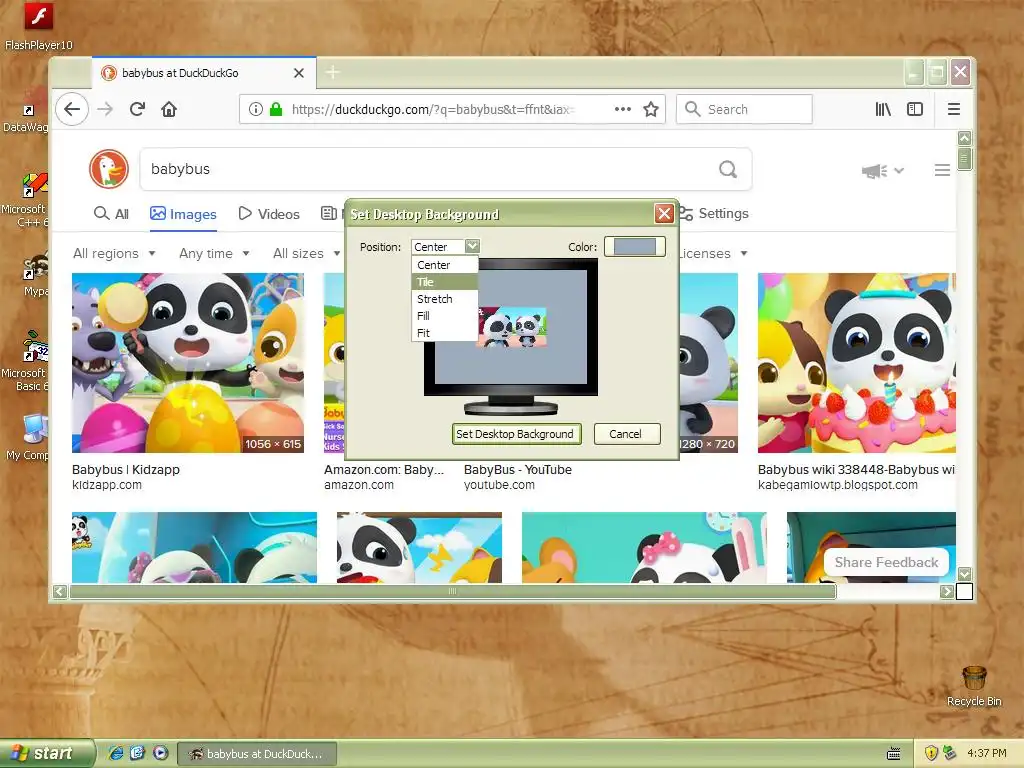The height and width of the screenshot is (768, 1024).
Task: Expand the licenses filter dropdown
Action: pyautogui.click(x=713, y=253)
